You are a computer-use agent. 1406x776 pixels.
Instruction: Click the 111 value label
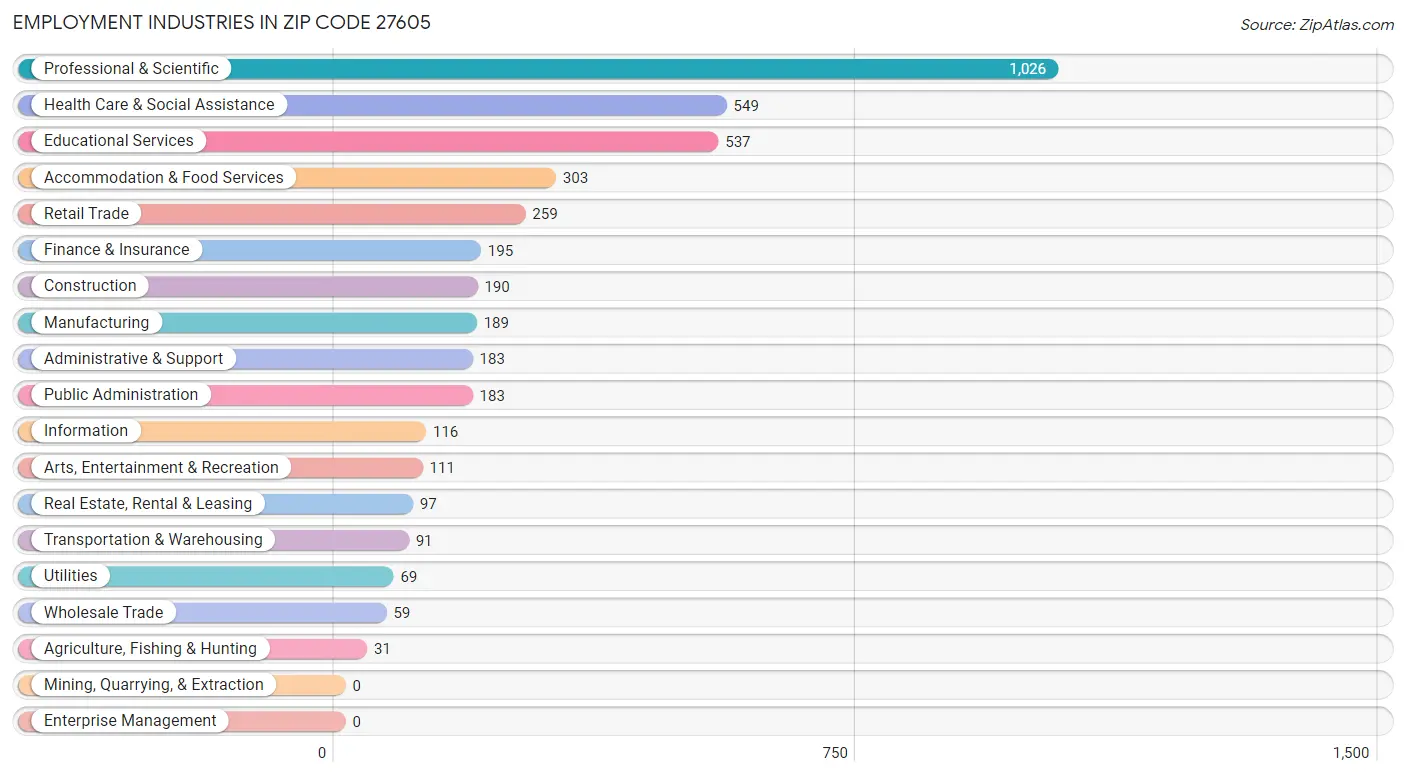pyautogui.click(x=442, y=468)
